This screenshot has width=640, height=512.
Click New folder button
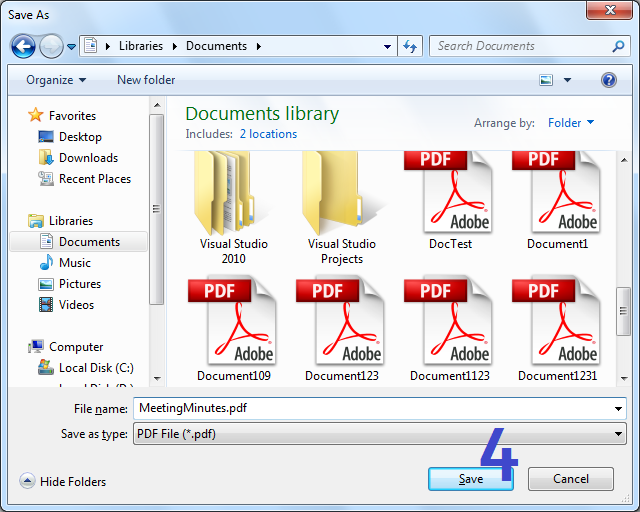click(146, 80)
